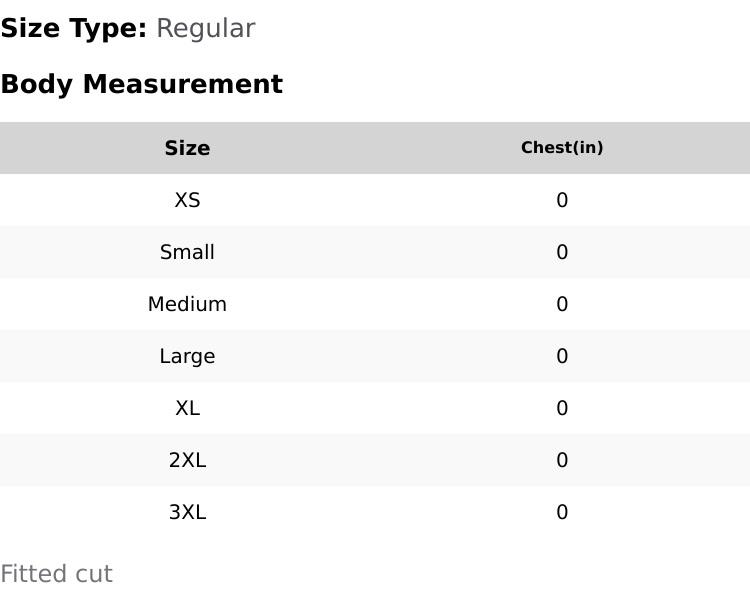Select the Medium size cell
The height and width of the screenshot is (610, 750).
187,304
